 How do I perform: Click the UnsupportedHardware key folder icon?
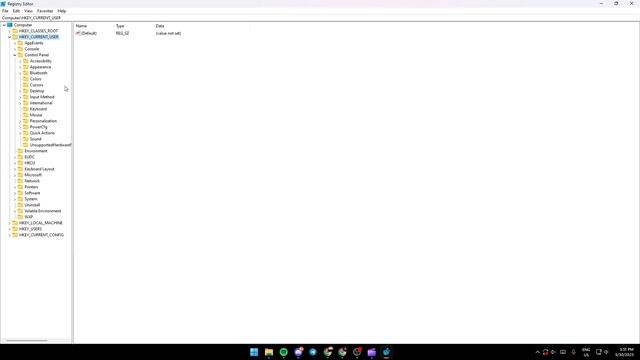pos(26,145)
